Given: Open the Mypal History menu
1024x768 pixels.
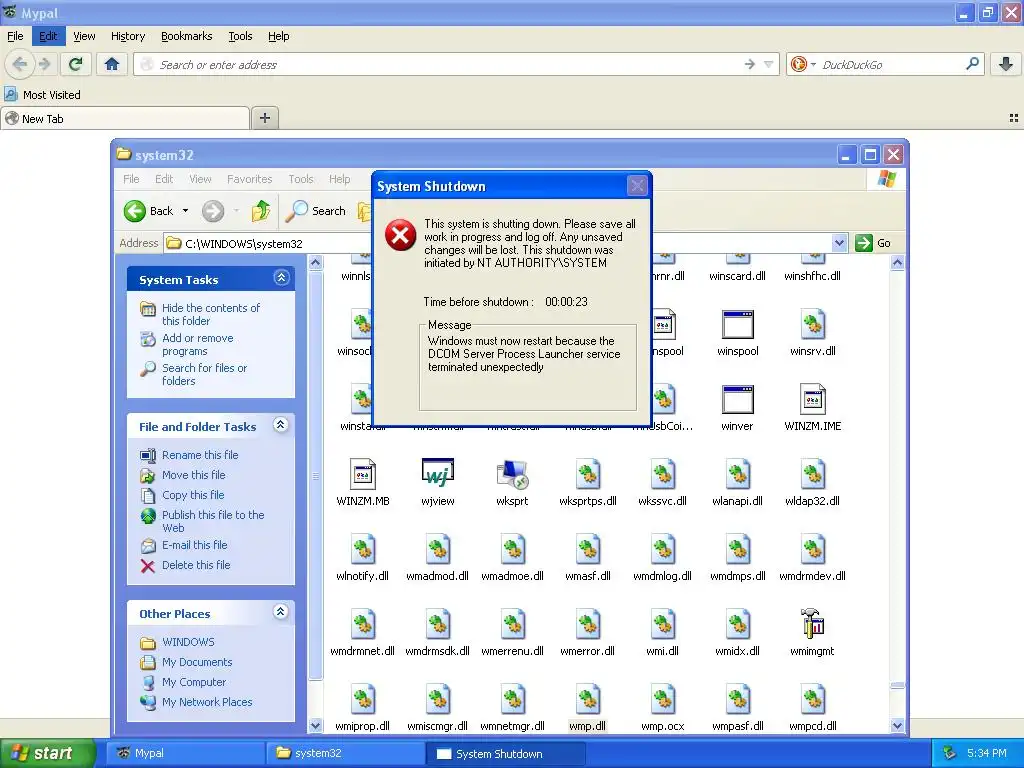Looking at the screenshot, I should (x=128, y=36).
